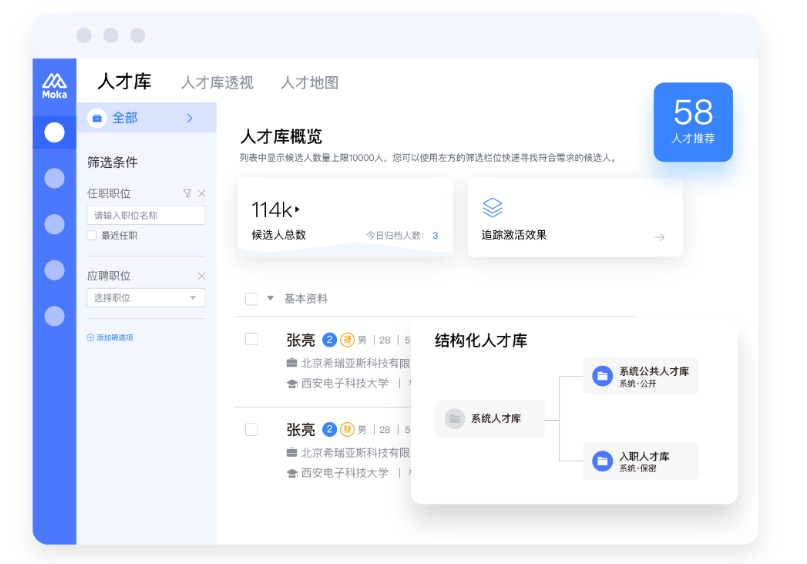Switch to 人才库透视 tab
This screenshot has height=564, width=807.
coord(217,82)
